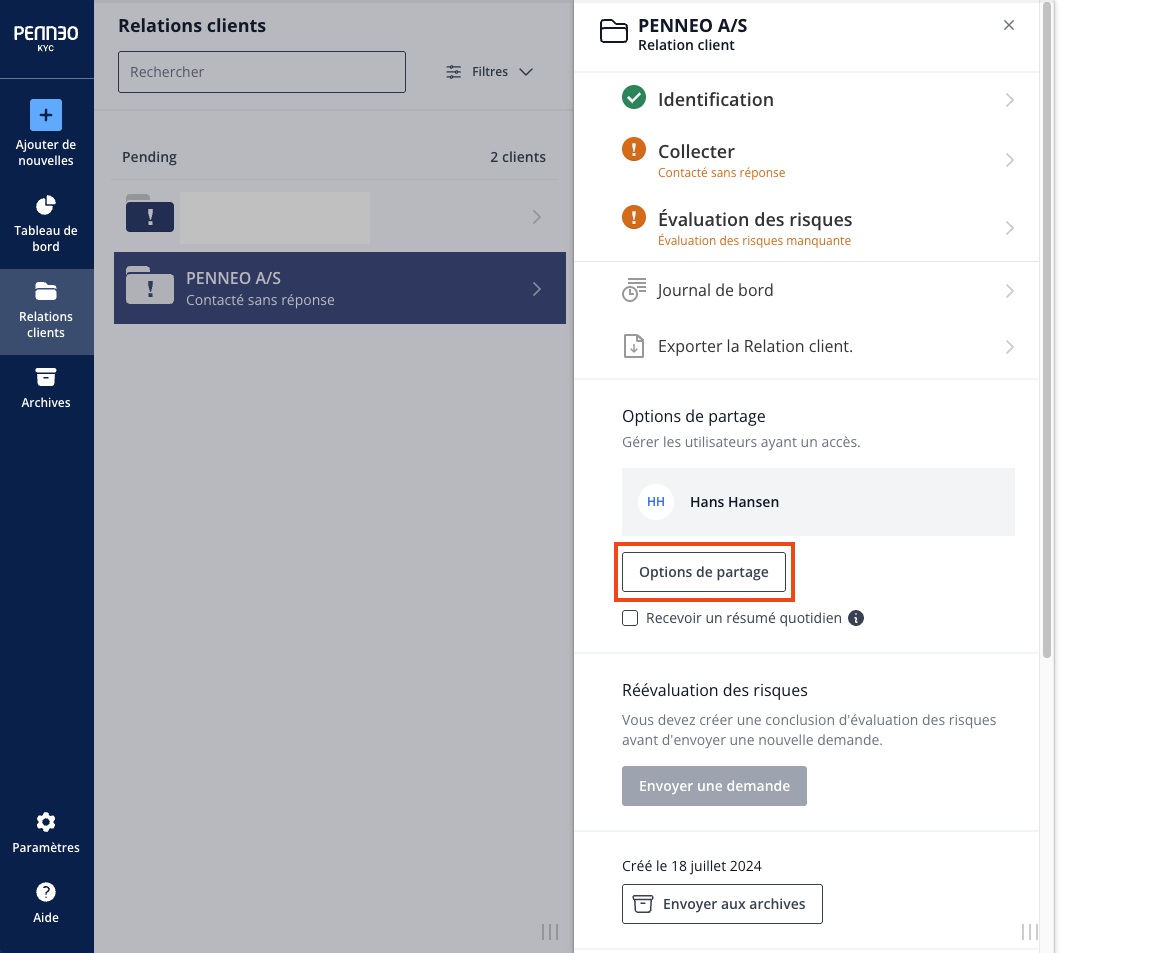1172x953 pixels.
Task: Click the PENNEO A/S row folder warning icon
Action: [x=149, y=286]
